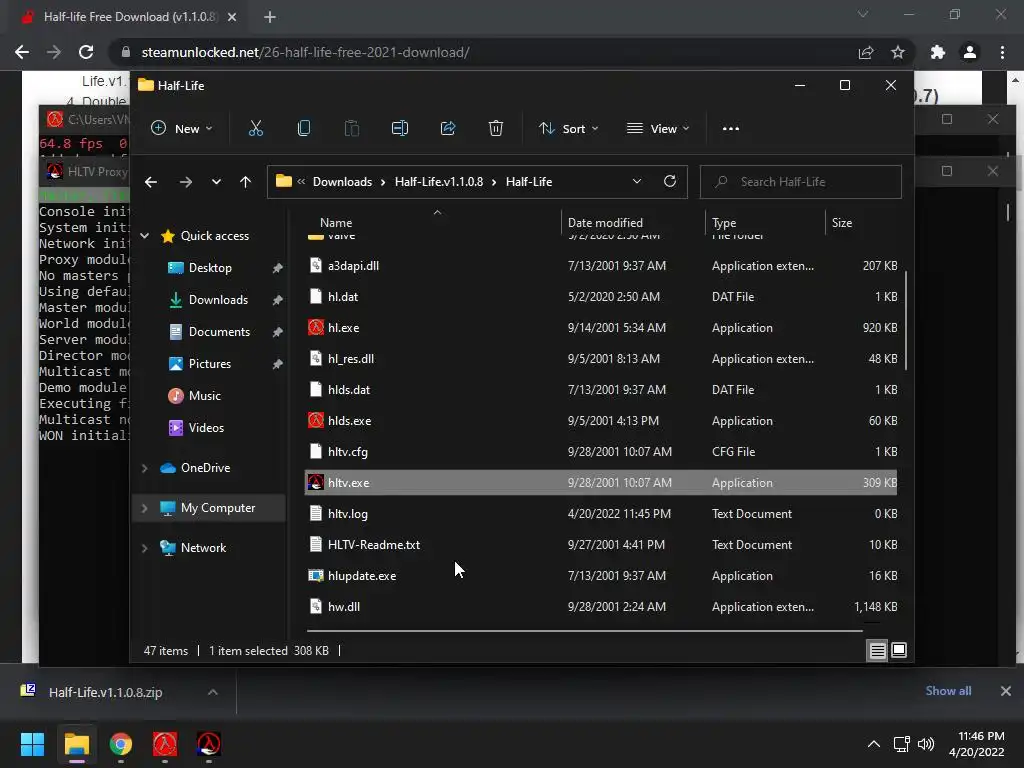This screenshot has width=1024, height=768.
Task: Open the Windows Start menu
Action: click(32, 744)
